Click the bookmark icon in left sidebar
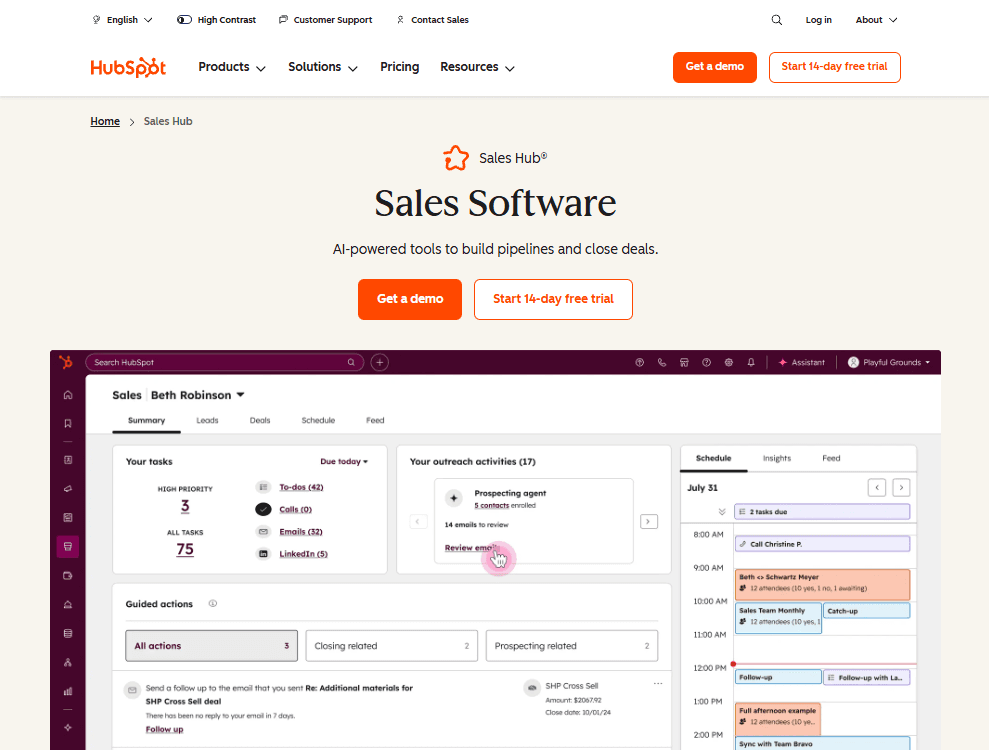The width and height of the screenshot is (989, 750). [x=67, y=423]
